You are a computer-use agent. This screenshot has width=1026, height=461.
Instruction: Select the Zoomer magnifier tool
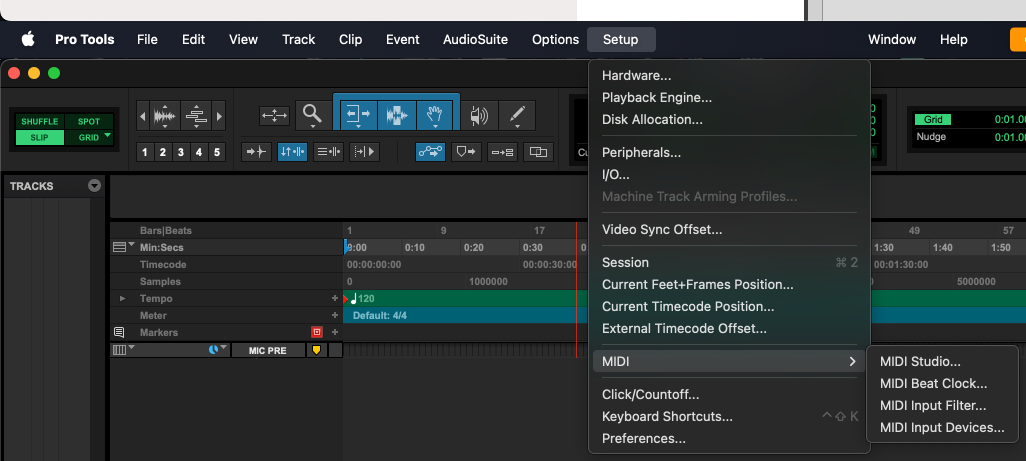click(x=313, y=115)
